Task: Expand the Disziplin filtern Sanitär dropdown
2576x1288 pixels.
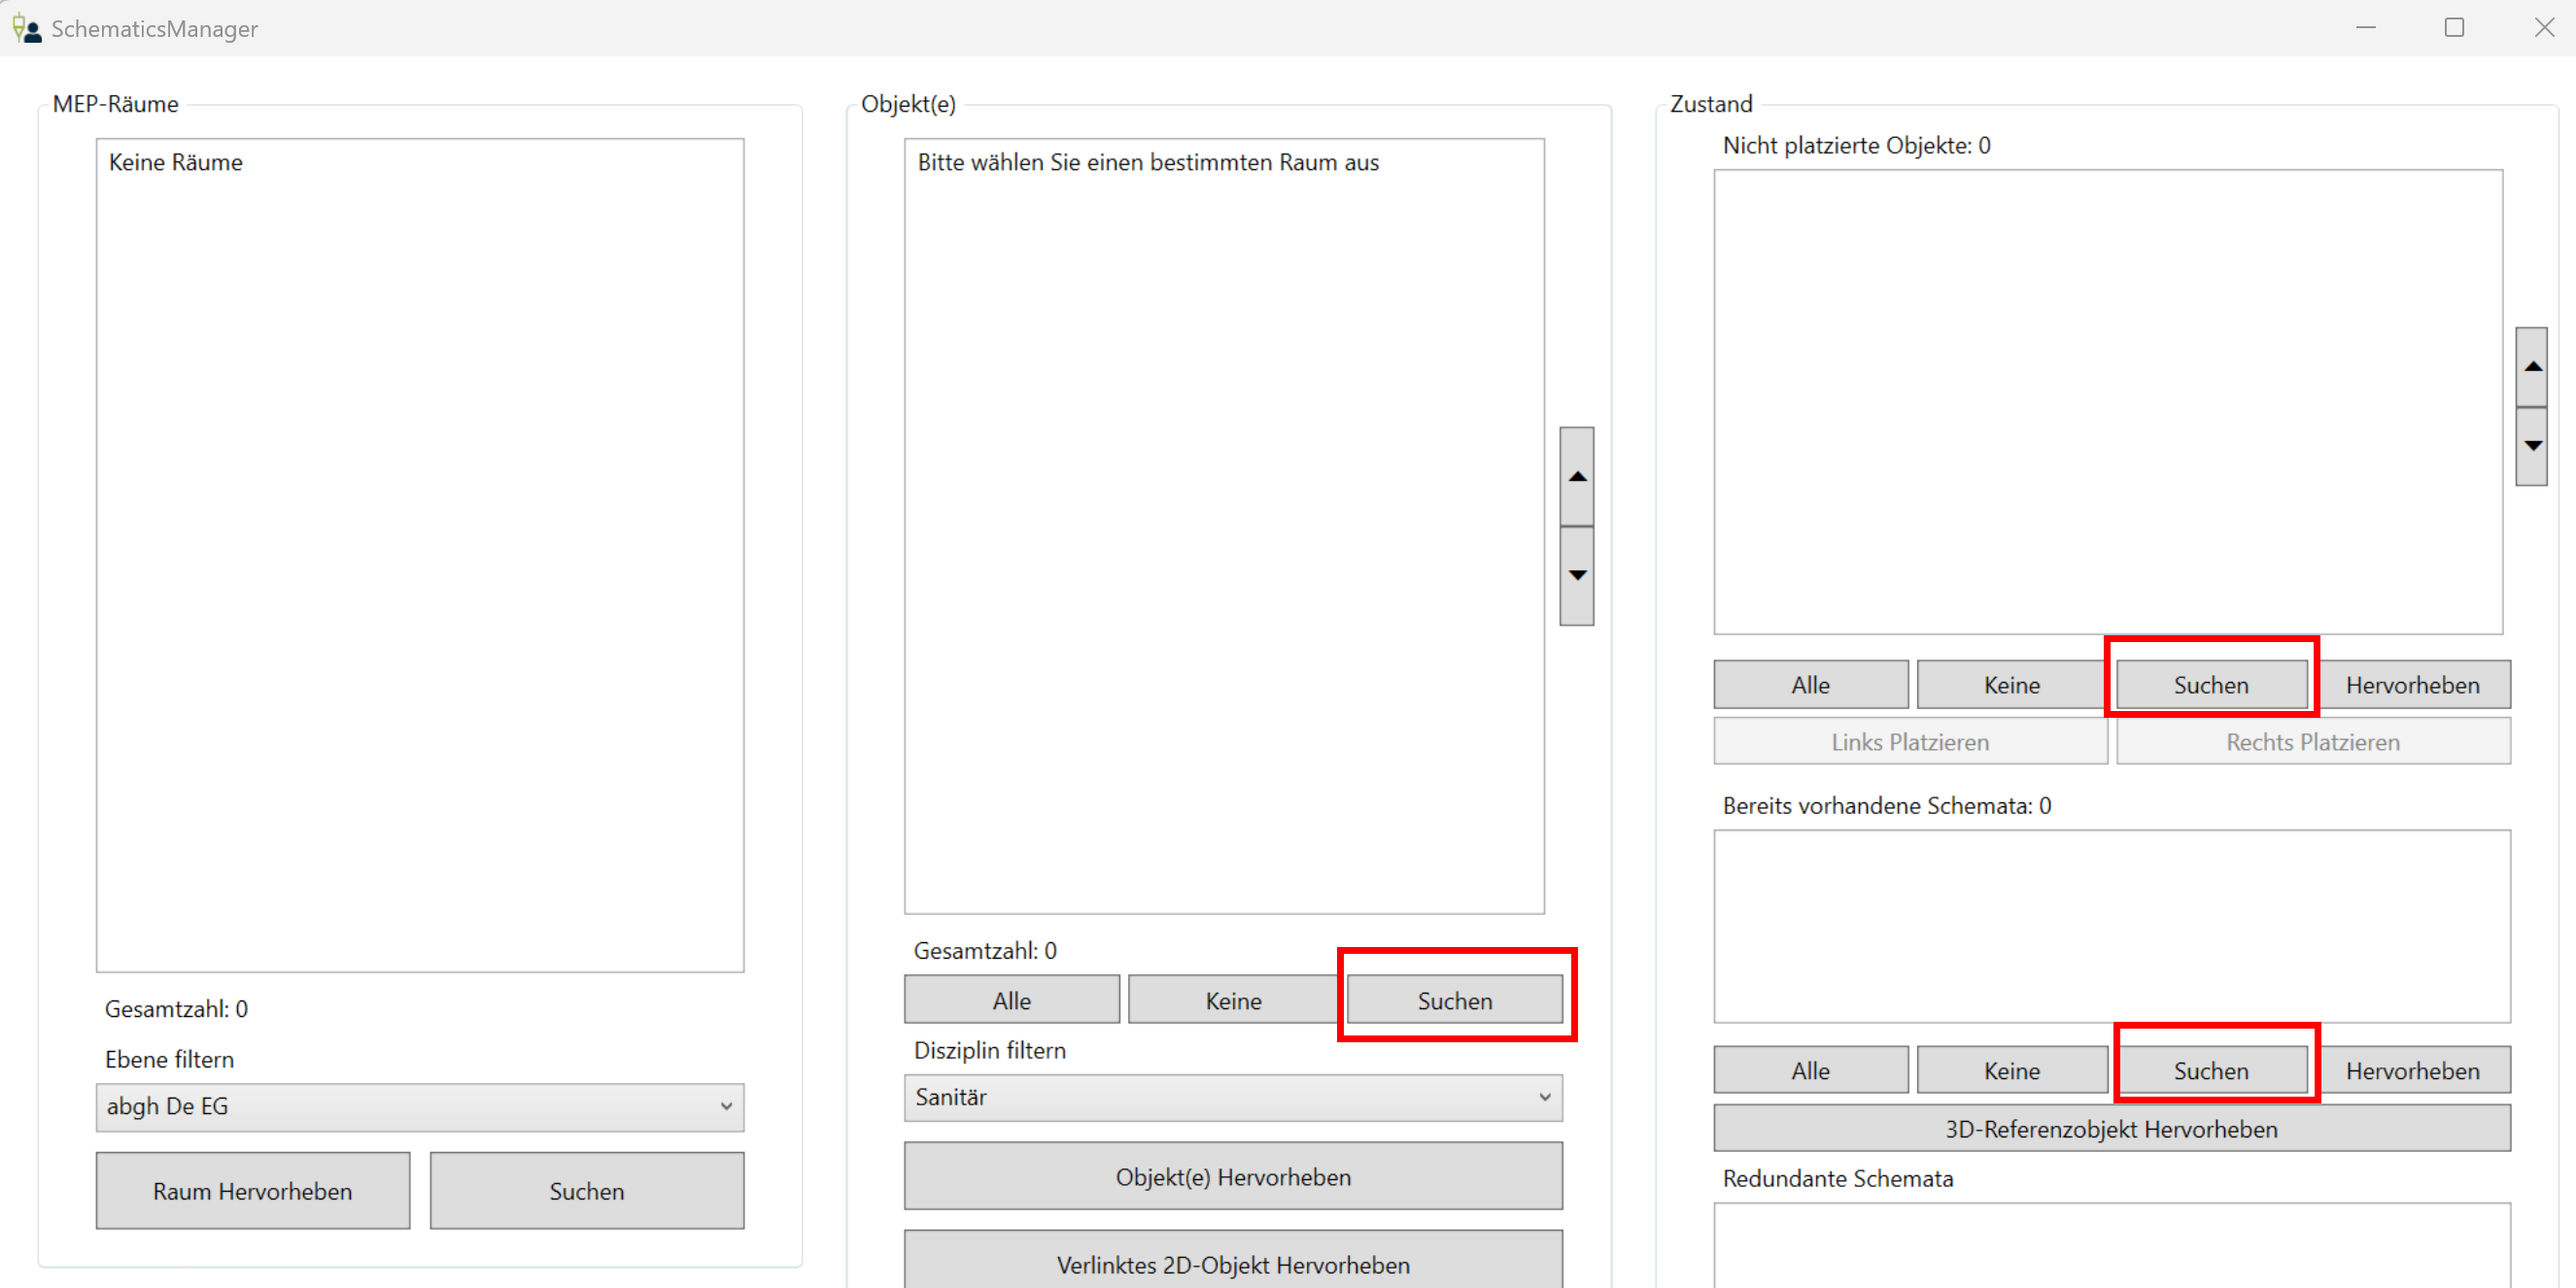Action: pyautogui.click(x=1232, y=1098)
